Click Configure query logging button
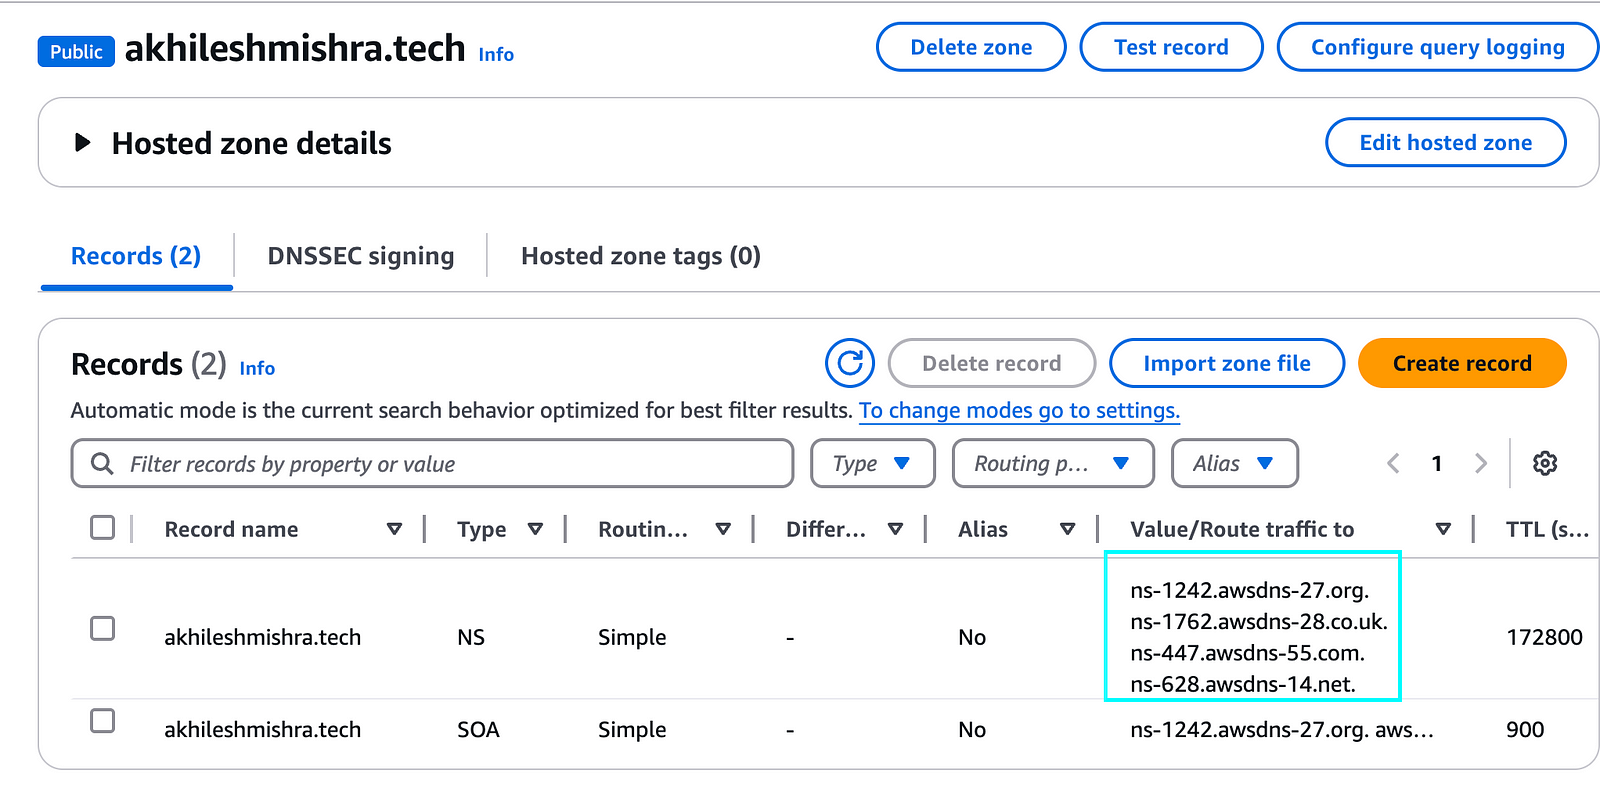This screenshot has height=787, width=1600. 1438,47
